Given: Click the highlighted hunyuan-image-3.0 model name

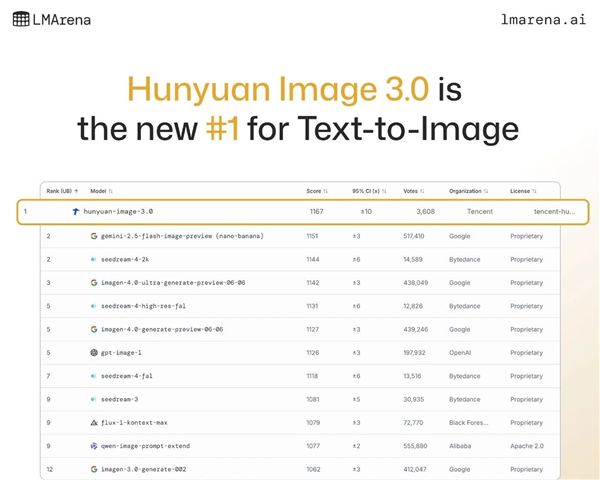Looking at the screenshot, I should point(118,211).
